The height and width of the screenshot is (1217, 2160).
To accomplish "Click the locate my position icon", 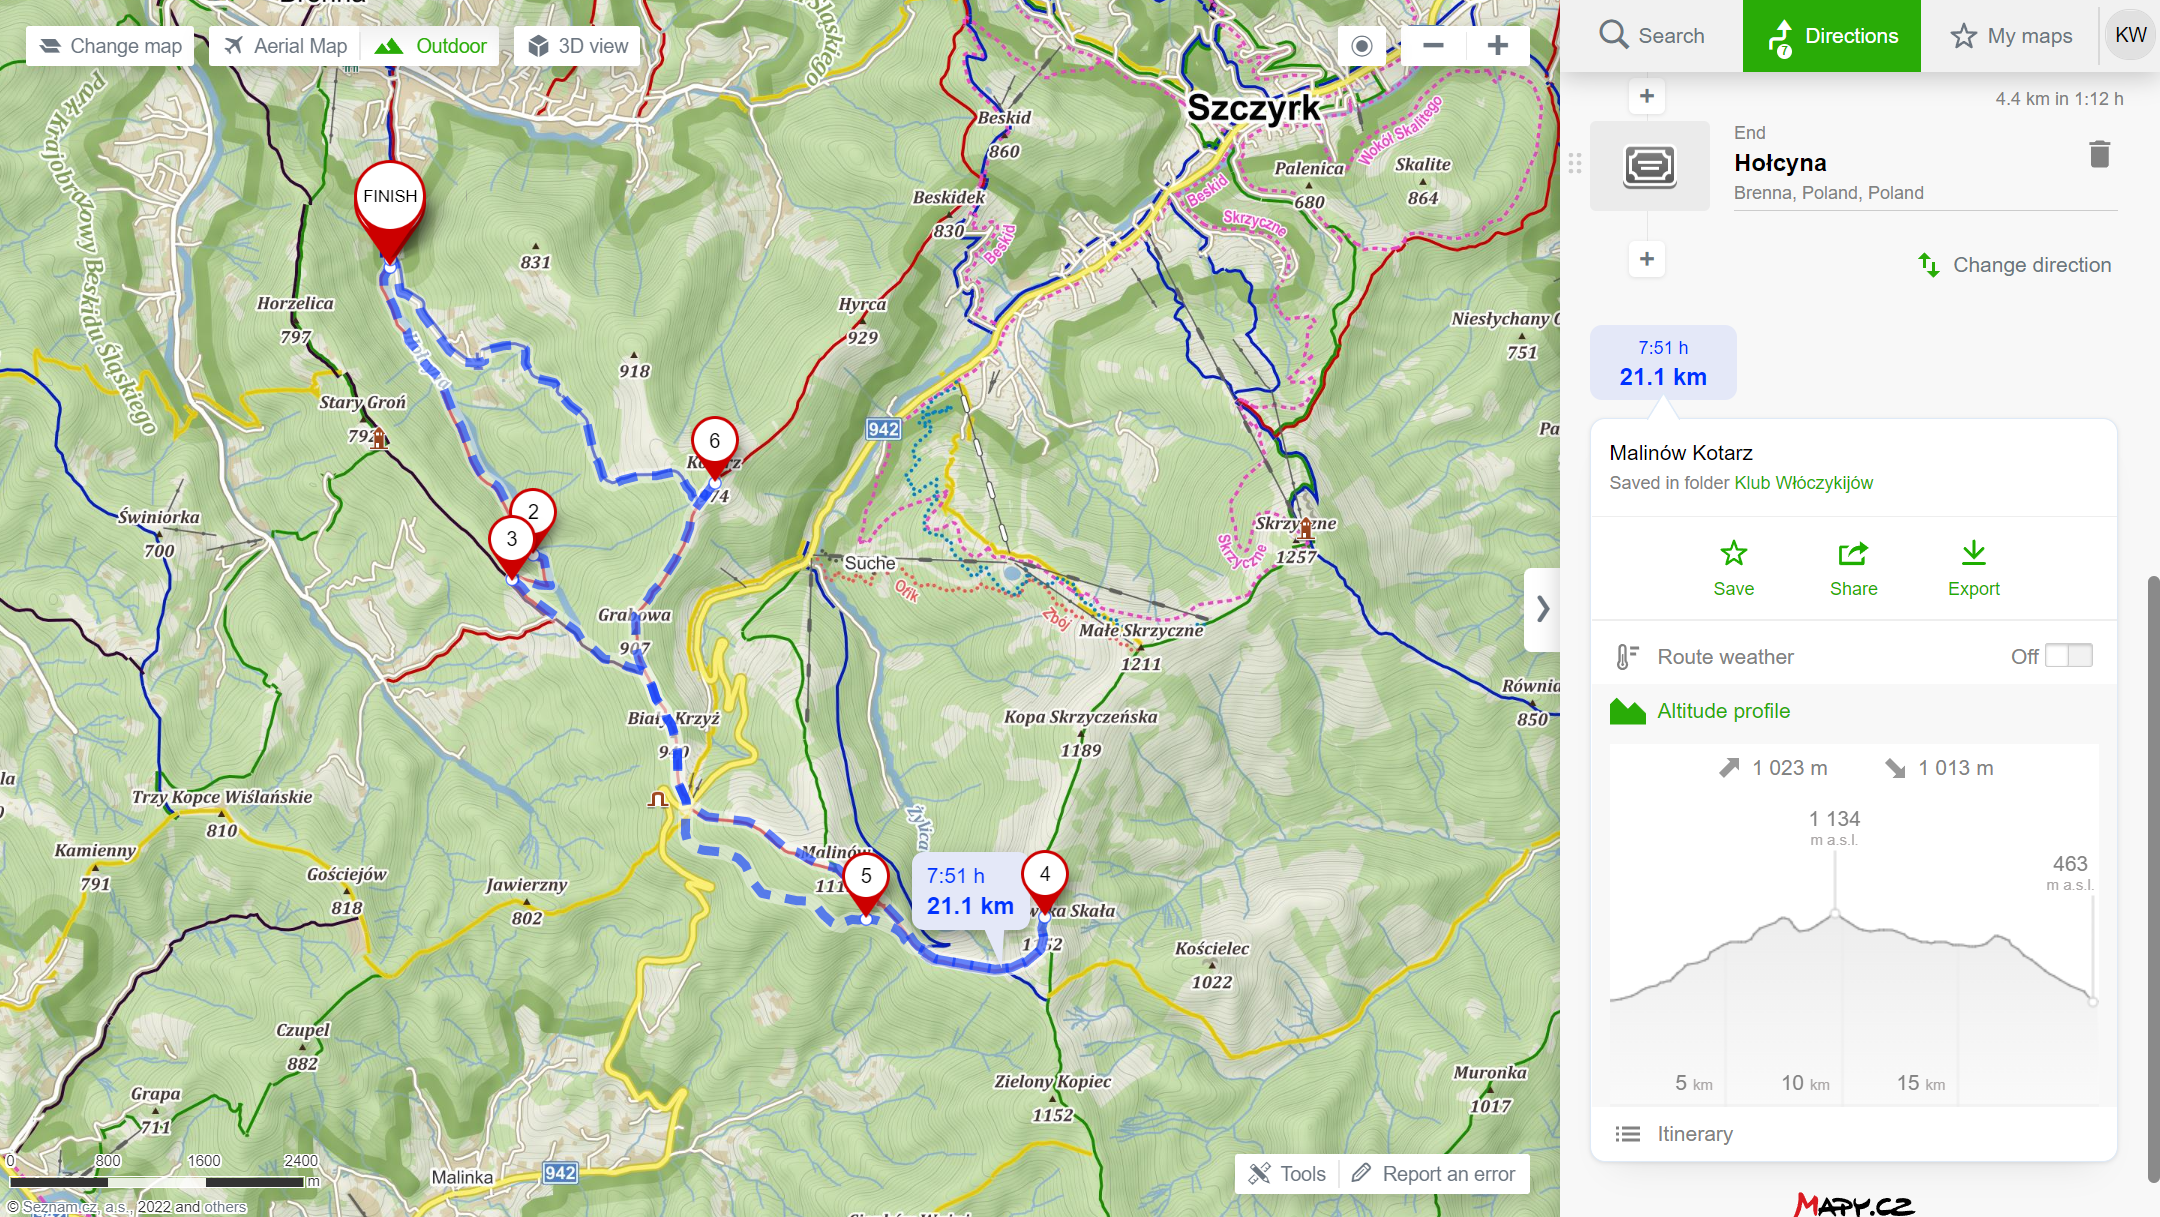I will click(1361, 46).
